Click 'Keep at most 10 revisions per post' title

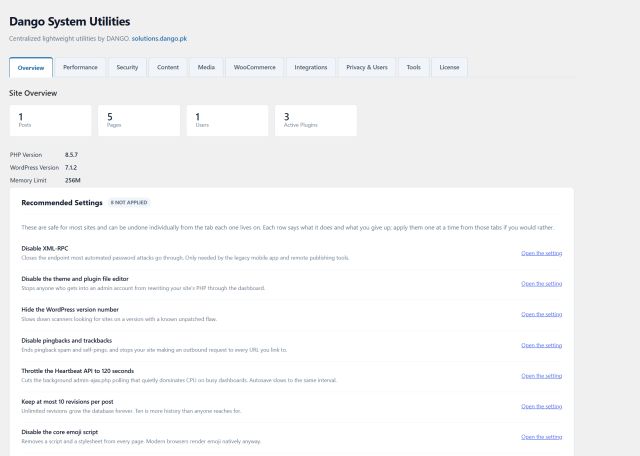[x=67, y=402]
